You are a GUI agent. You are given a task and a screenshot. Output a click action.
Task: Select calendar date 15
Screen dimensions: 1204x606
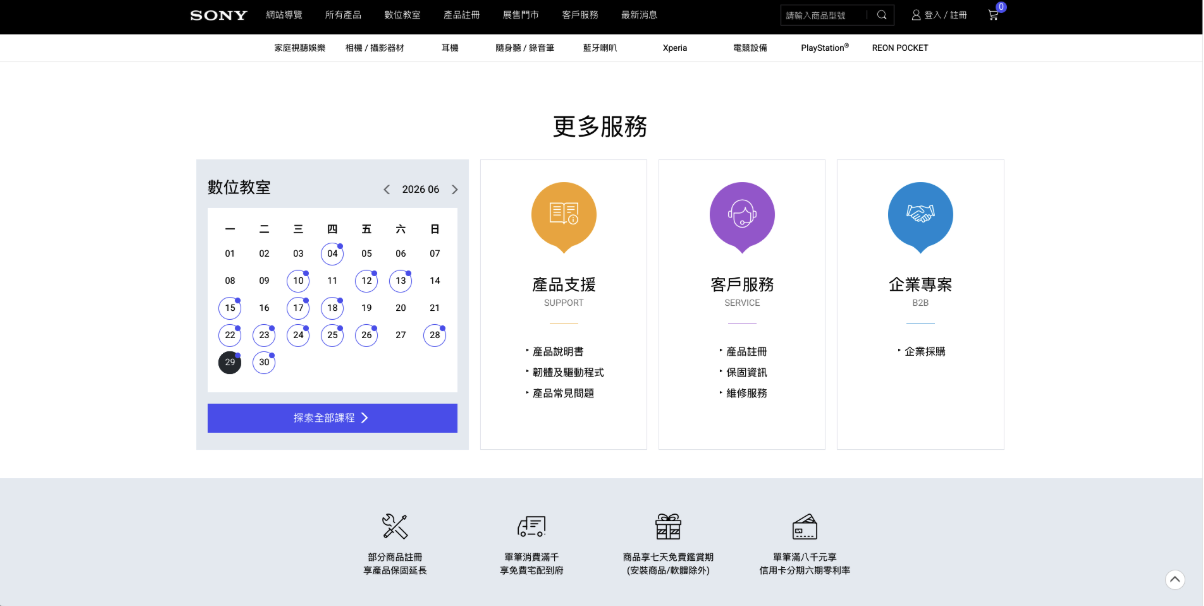[x=230, y=308]
